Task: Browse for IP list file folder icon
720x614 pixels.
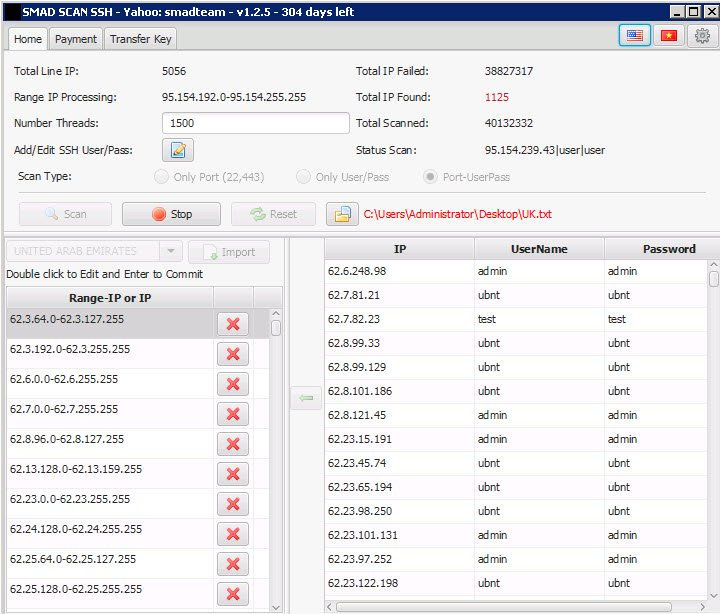Action: click(x=342, y=214)
